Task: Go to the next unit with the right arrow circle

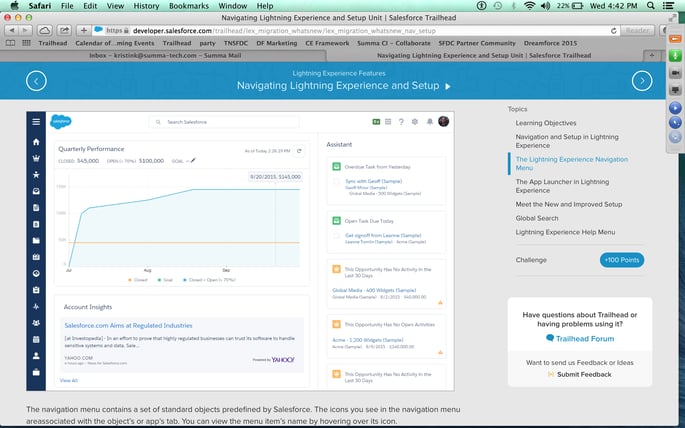Action: point(642,81)
